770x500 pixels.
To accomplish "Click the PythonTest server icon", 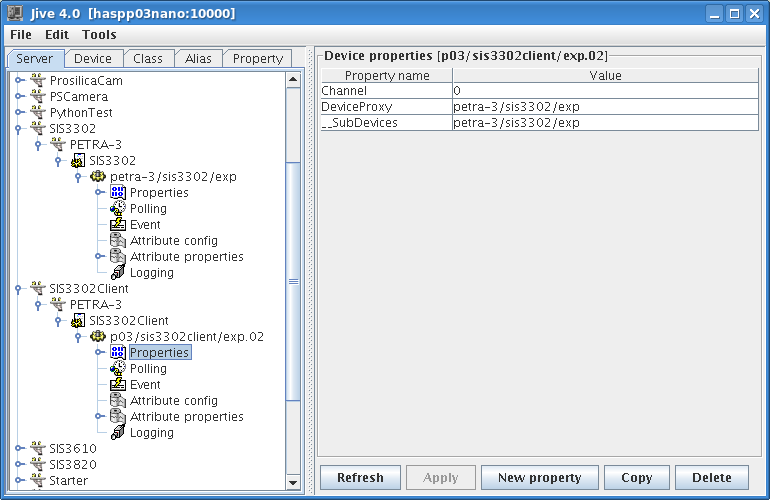I will click(38, 112).
